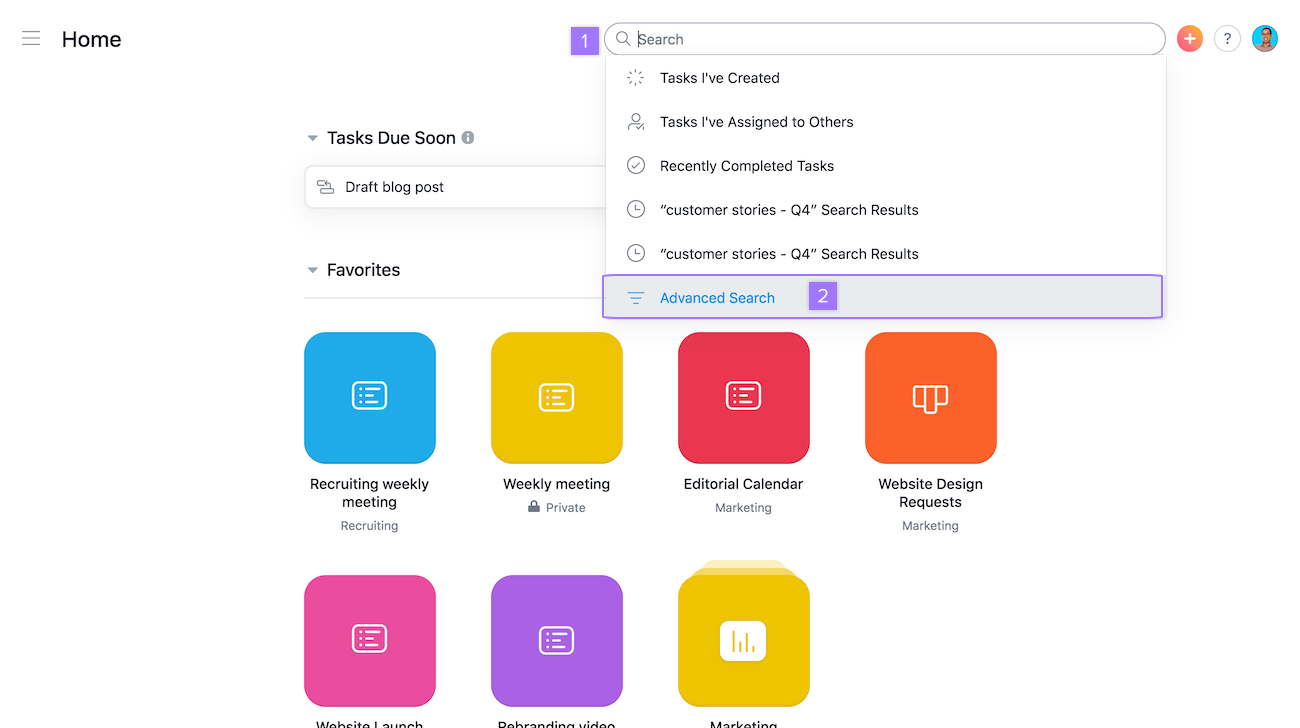The image size is (1300, 728).
Task: Click the orange plus quick-add button
Action: 1189,39
